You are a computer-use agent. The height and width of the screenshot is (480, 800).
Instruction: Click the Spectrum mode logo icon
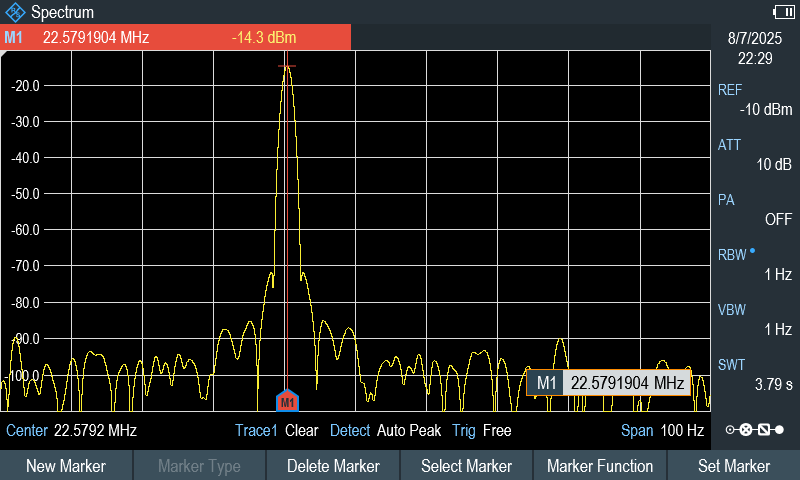15,12
